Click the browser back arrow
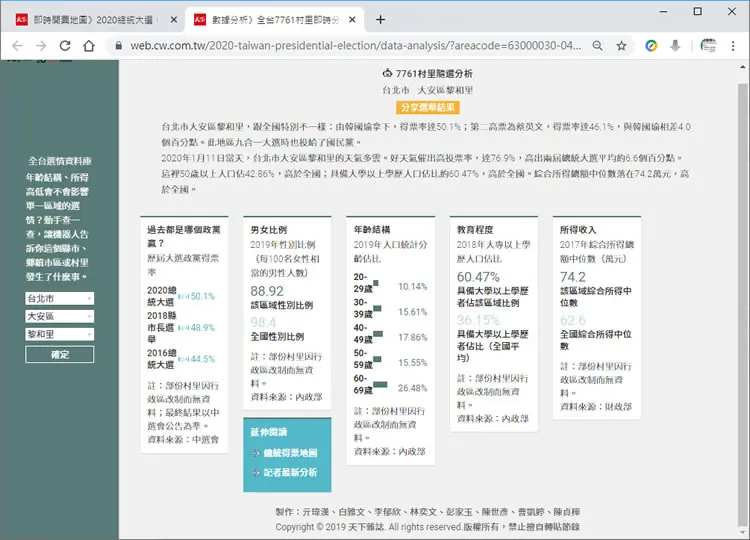 click(x=17, y=46)
